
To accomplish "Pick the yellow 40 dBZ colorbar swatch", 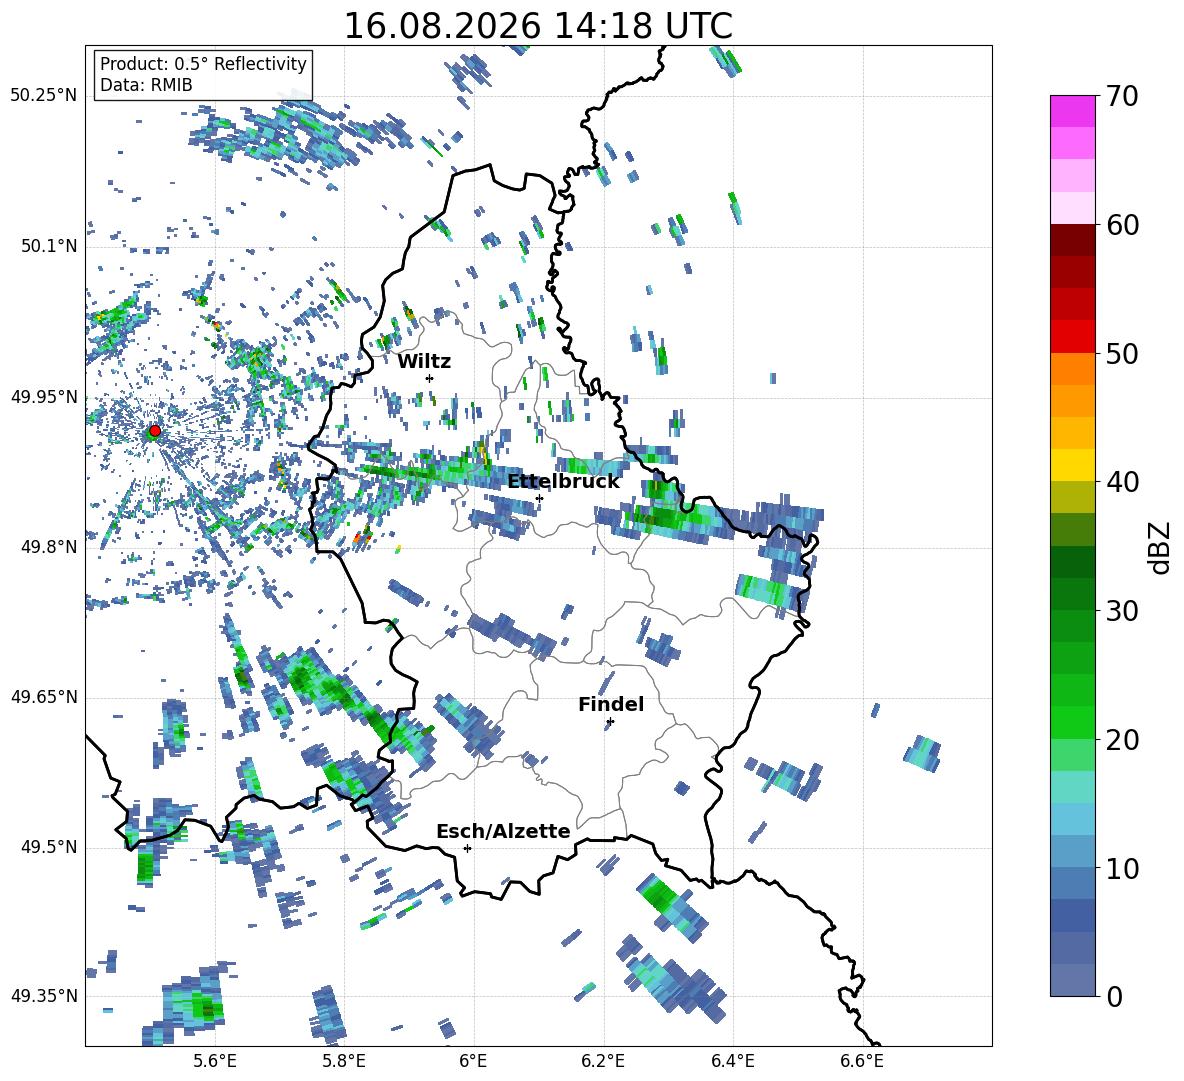I will tap(1072, 465).
